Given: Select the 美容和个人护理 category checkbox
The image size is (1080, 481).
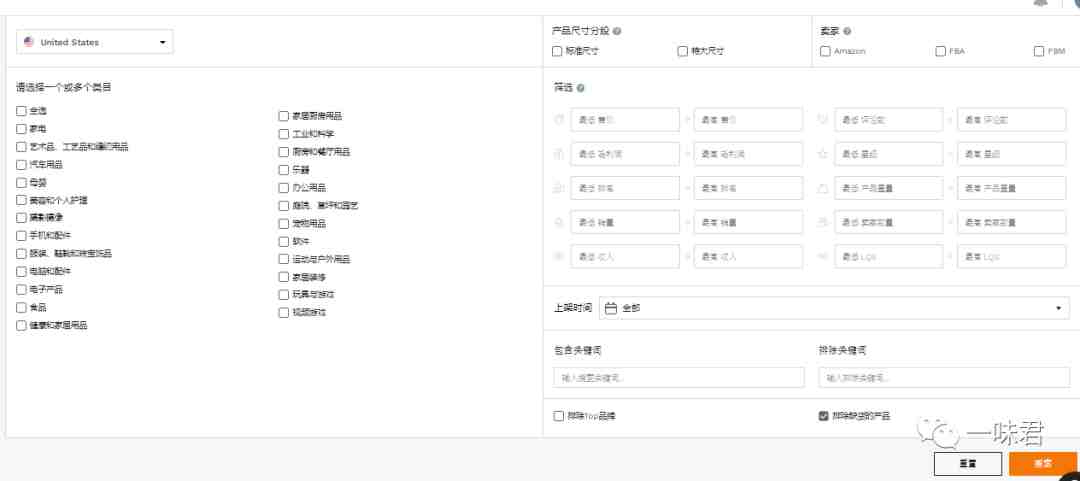Looking at the screenshot, I should pyautogui.click(x=21, y=200).
